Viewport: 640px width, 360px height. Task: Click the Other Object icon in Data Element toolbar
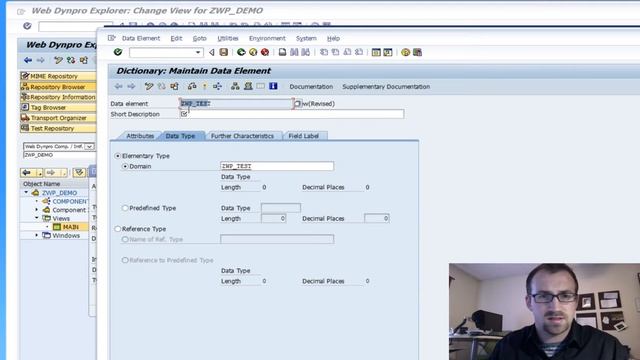click(x=174, y=86)
